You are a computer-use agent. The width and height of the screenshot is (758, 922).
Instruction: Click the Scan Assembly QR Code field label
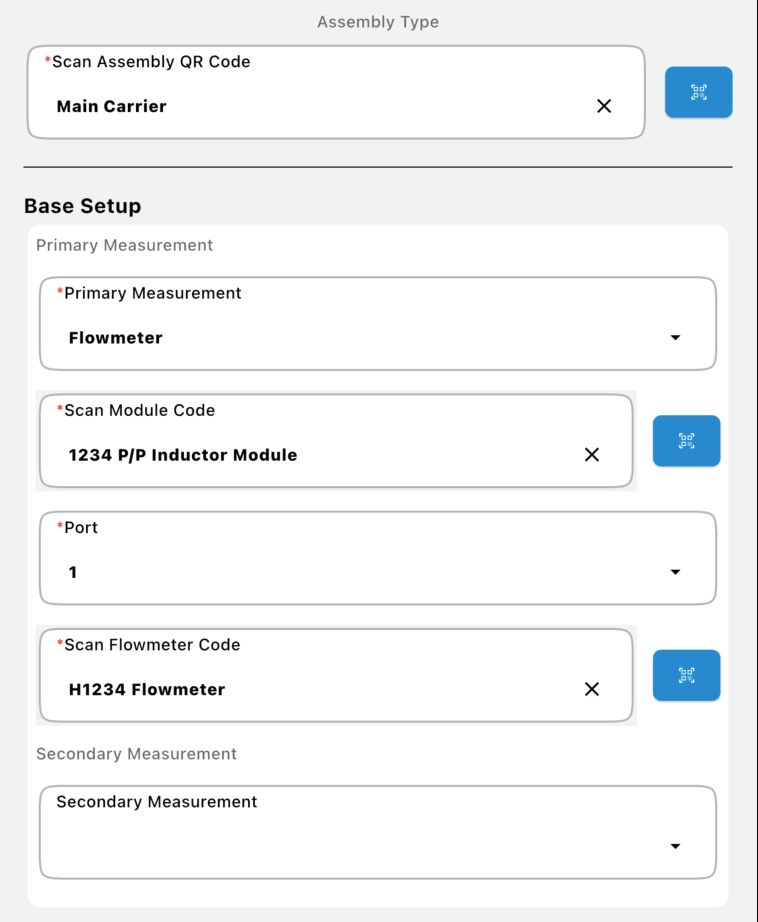pyautogui.click(x=151, y=62)
